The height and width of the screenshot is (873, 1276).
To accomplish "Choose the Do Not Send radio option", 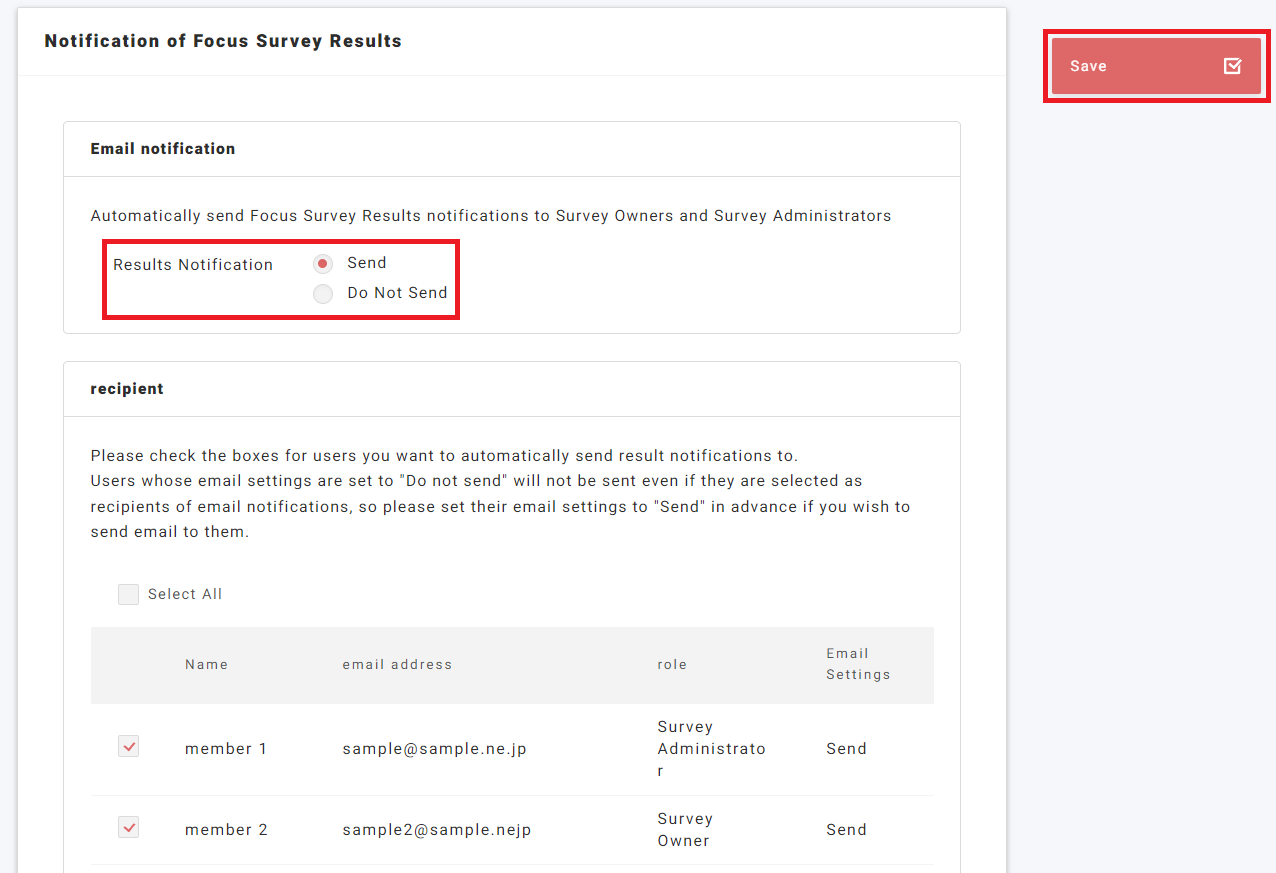I will [323, 294].
